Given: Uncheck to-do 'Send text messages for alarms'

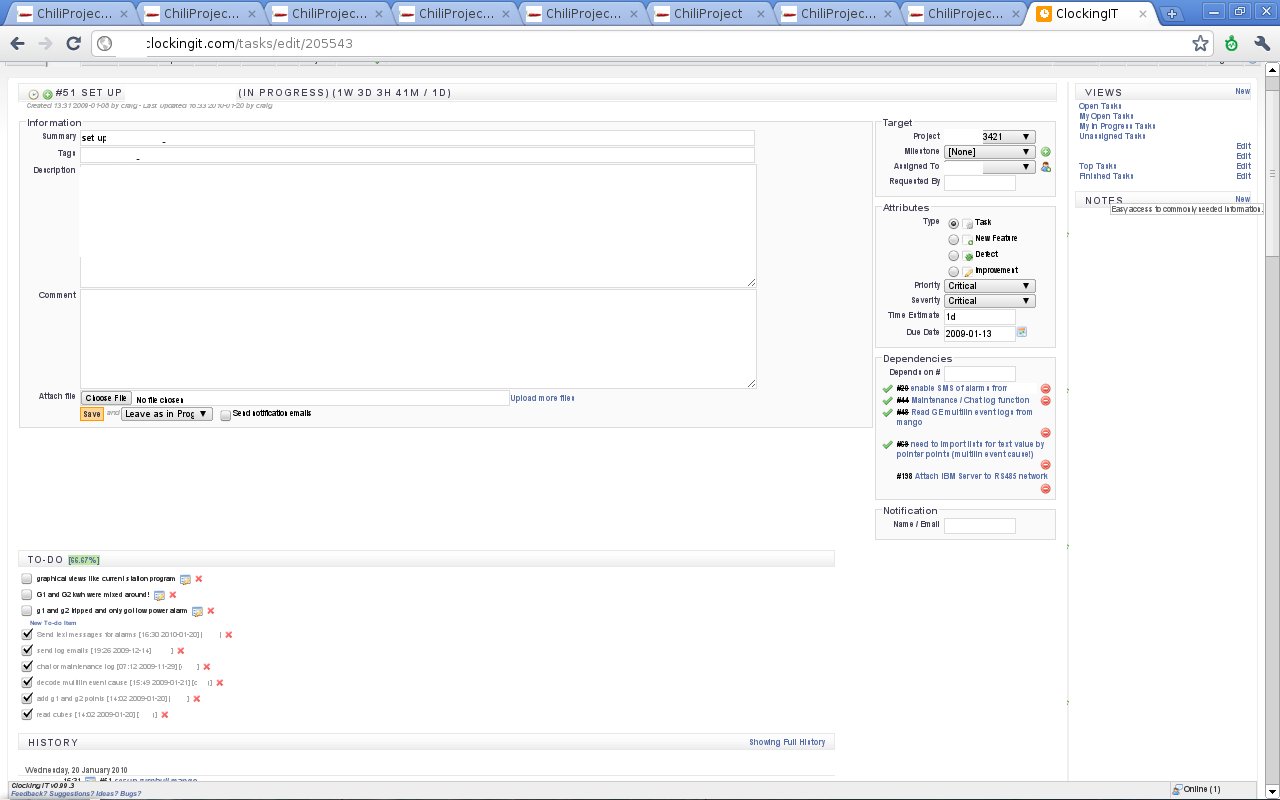Looking at the screenshot, I should click(26, 634).
